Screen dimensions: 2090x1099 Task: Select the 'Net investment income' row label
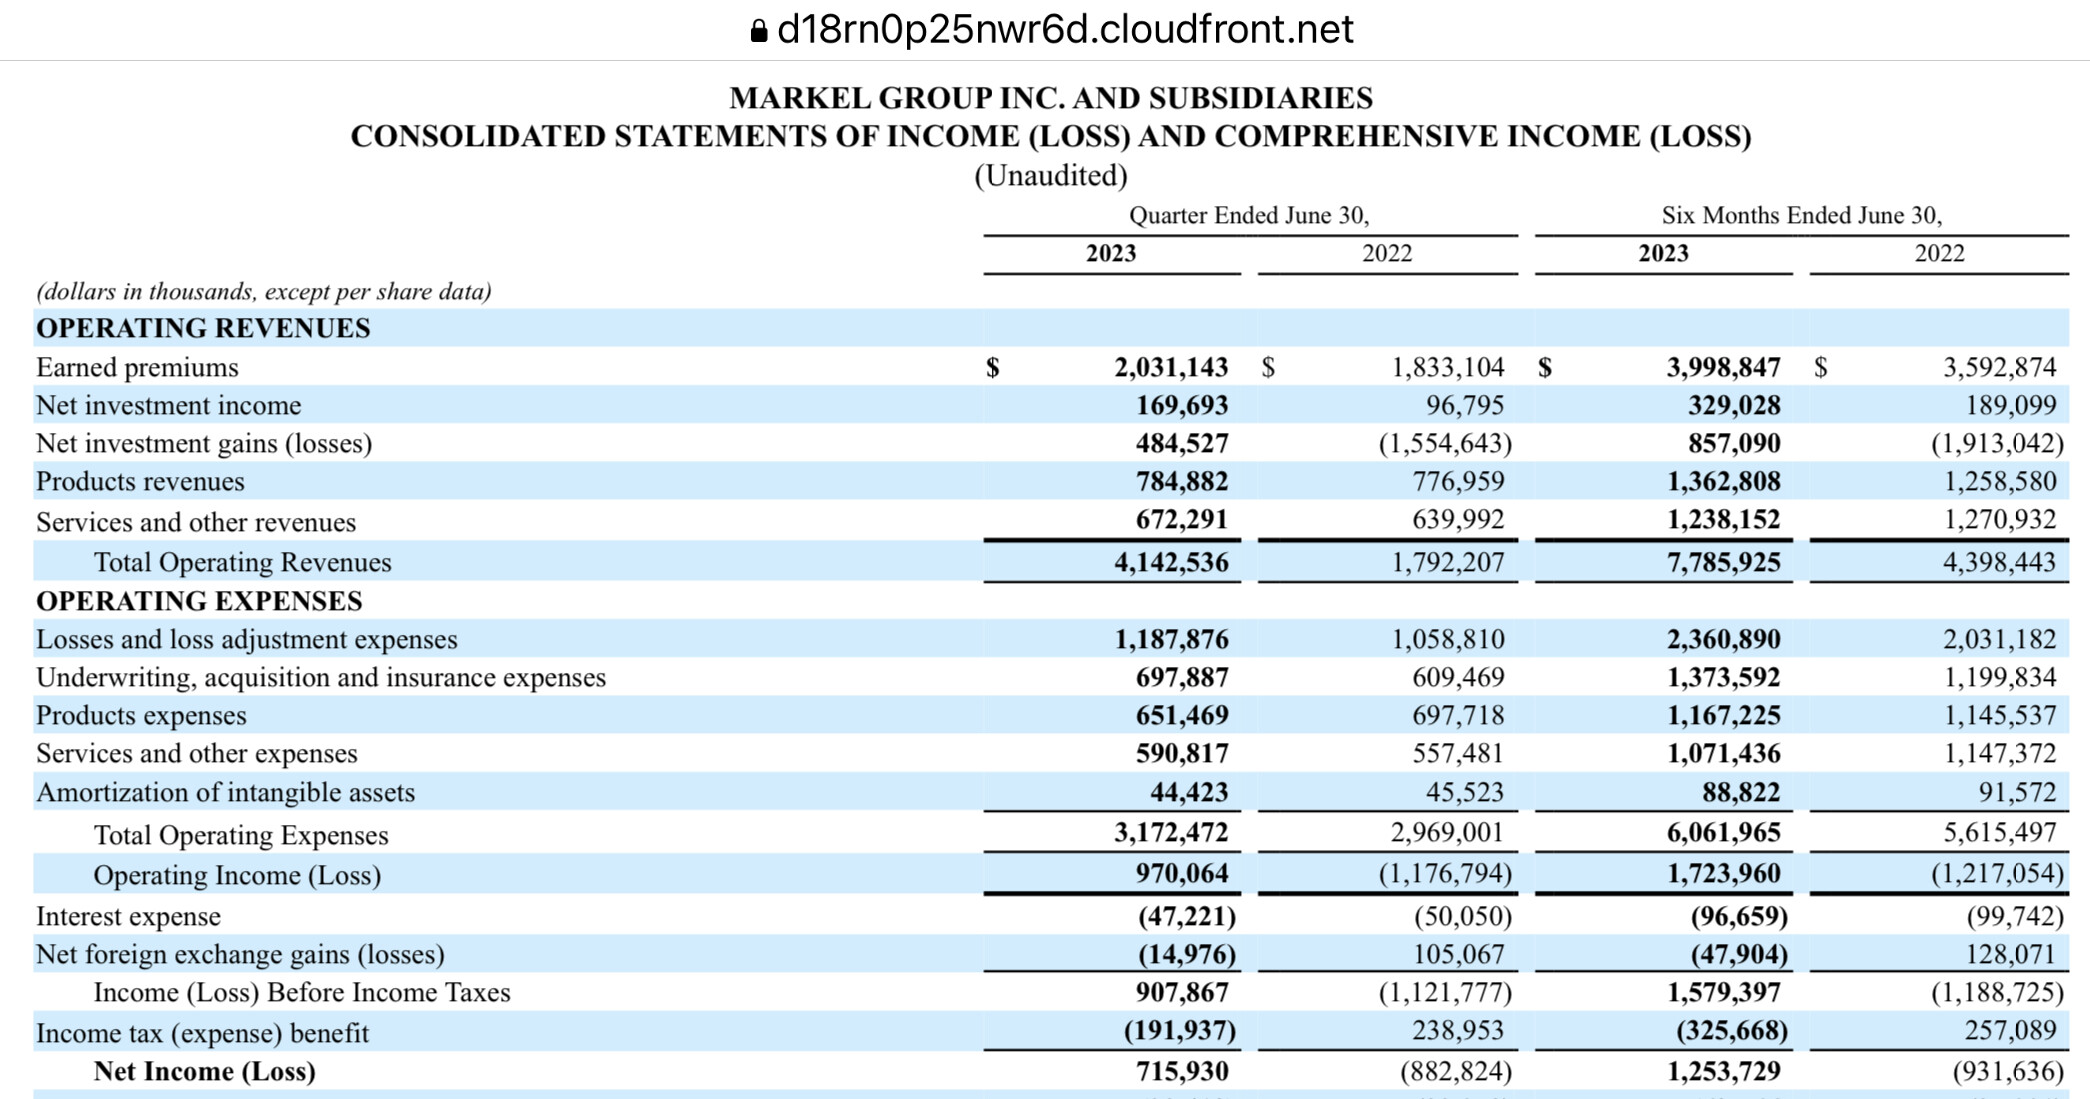click(168, 406)
